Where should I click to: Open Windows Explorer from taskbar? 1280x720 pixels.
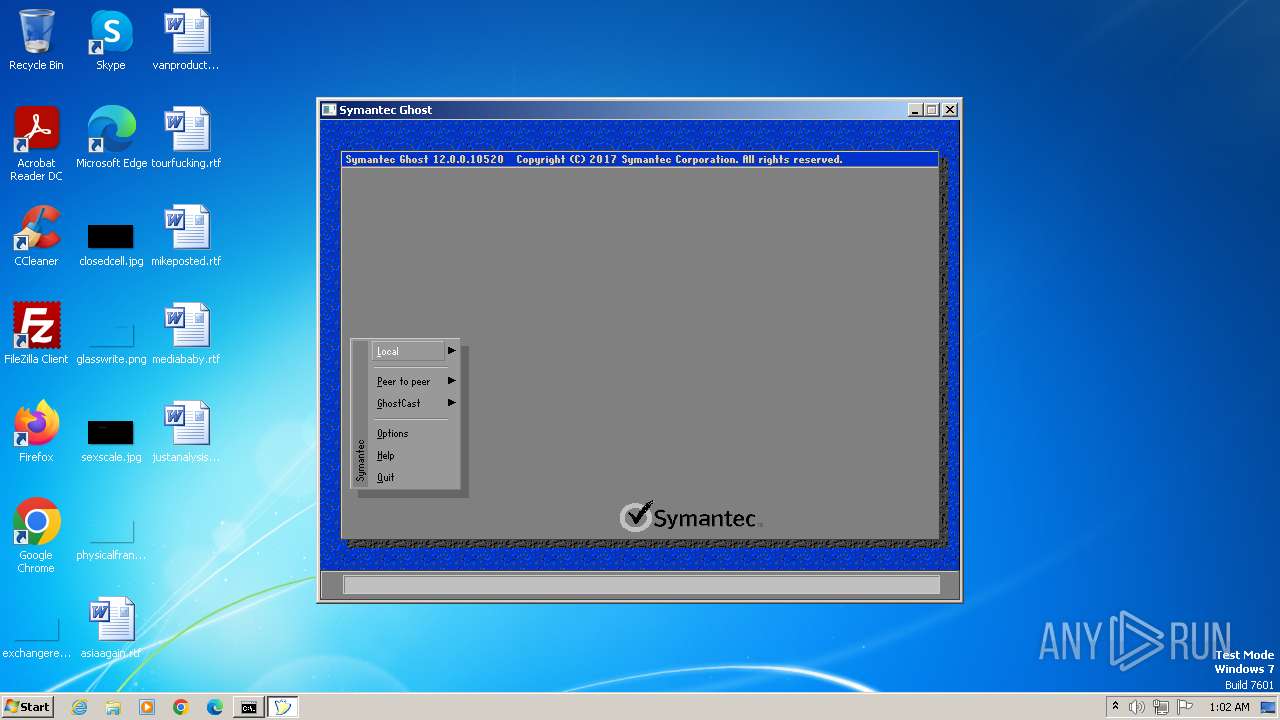pyautogui.click(x=113, y=707)
